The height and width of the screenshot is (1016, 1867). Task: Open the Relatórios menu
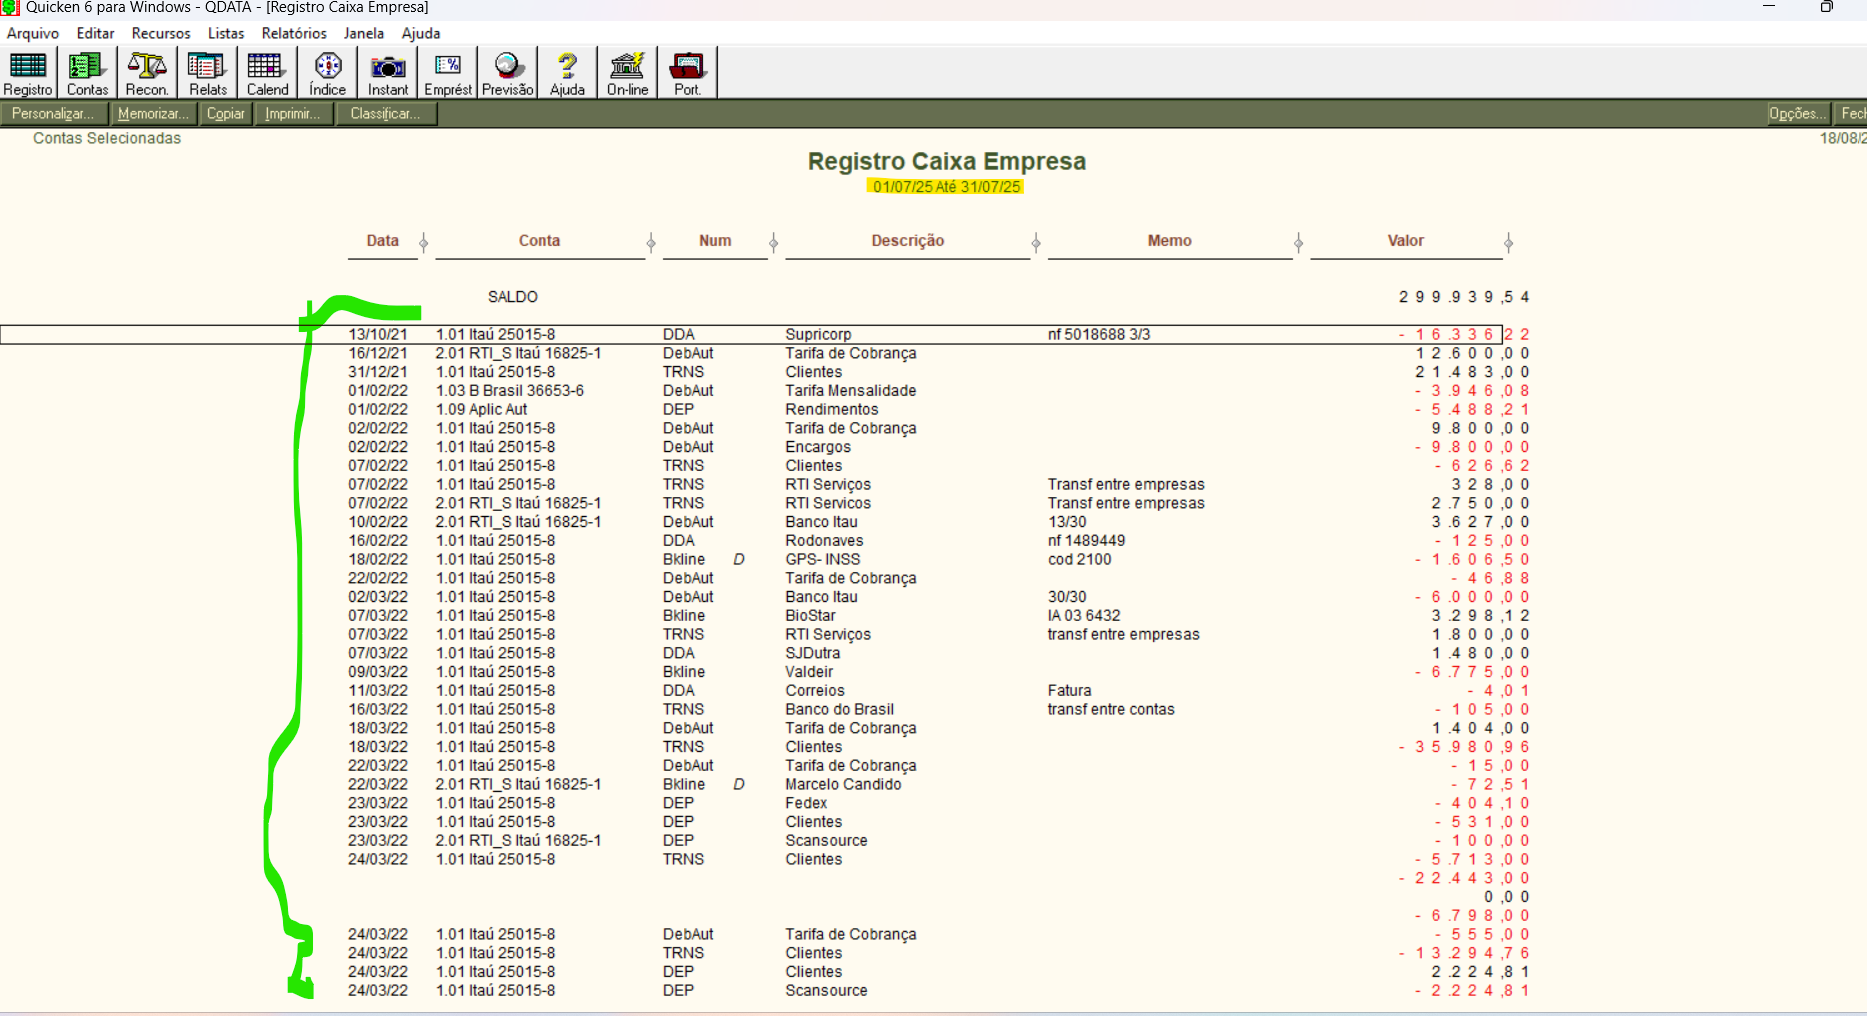pos(294,33)
